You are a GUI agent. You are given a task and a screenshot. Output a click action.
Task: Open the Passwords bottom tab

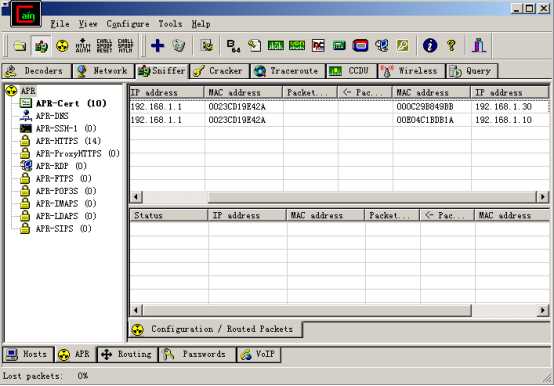click(x=197, y=354)
